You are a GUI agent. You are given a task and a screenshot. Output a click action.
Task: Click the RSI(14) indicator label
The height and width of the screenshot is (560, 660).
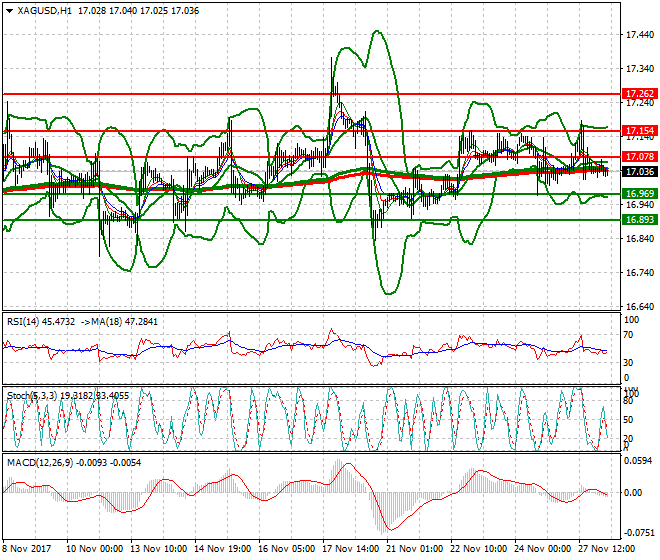28,321
